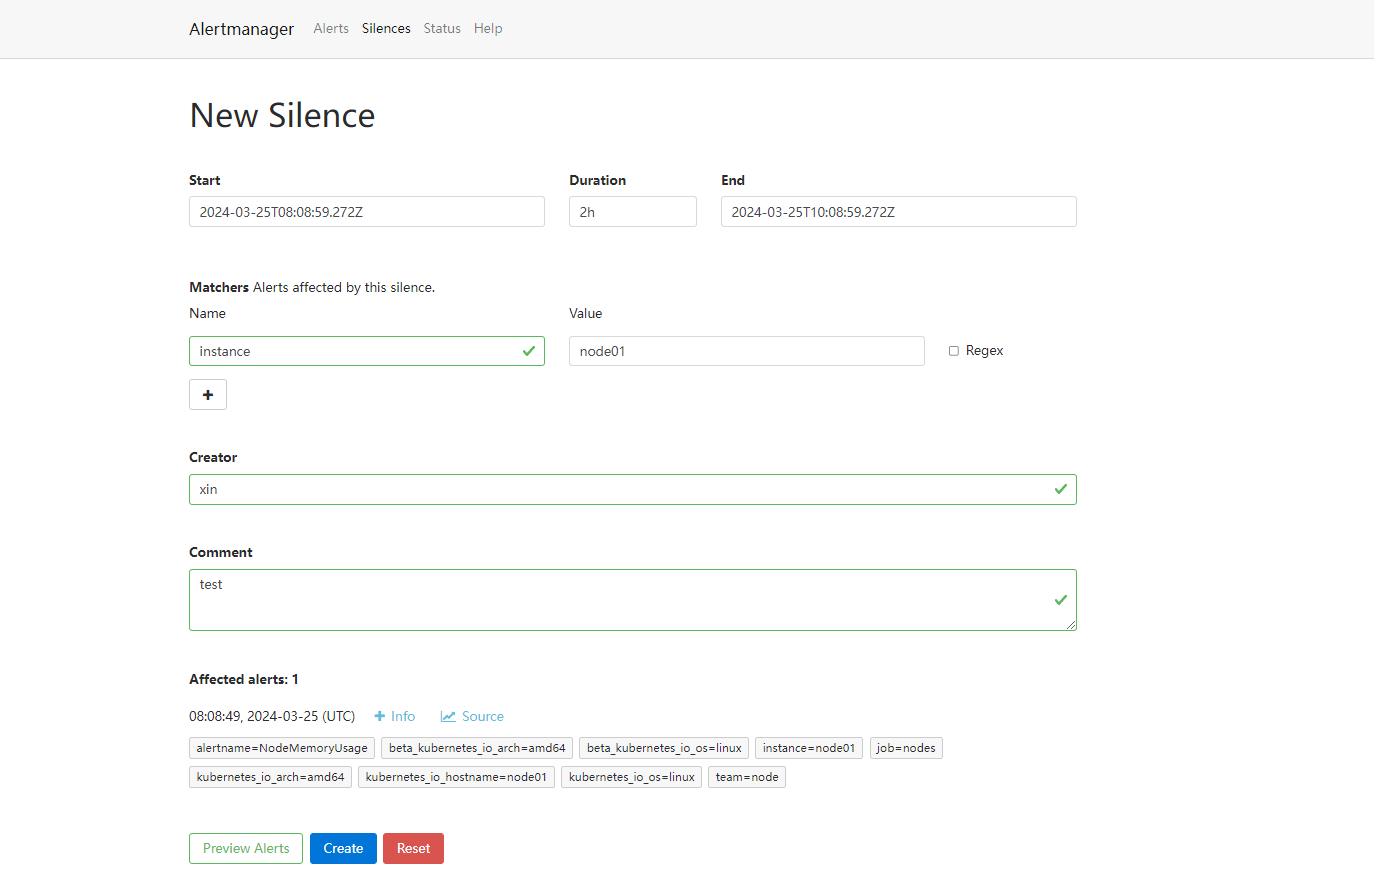The height and width of the screenshot is (886, 1374).
Task: Click the instance=node01 label tag
Action: coord(809,748)
